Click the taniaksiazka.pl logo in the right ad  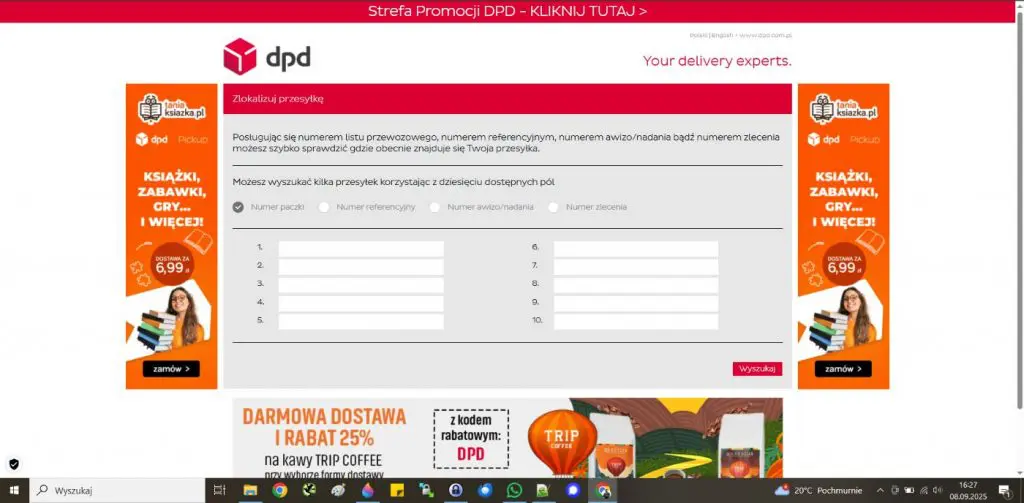click(x=844, y=108)
